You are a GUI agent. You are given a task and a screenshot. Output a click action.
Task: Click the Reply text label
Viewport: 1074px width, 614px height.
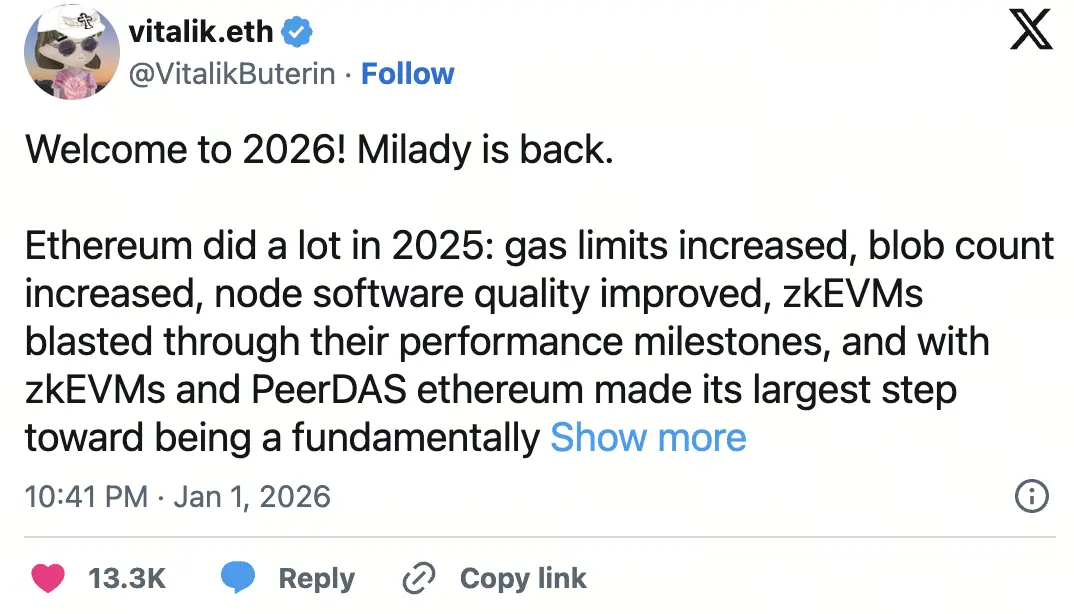point(316,578)
